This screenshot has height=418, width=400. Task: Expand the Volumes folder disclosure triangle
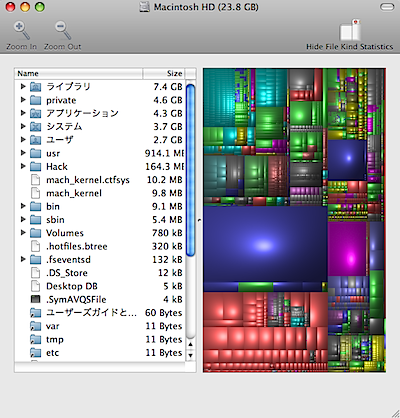coord(23,232)
